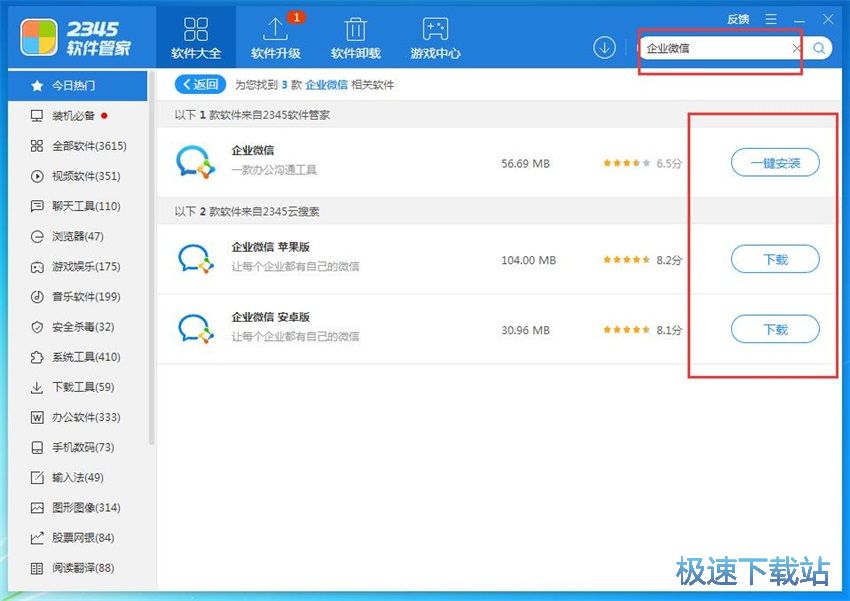
Task: Open 浏览器(47) category
Action: tap(78, 236)
